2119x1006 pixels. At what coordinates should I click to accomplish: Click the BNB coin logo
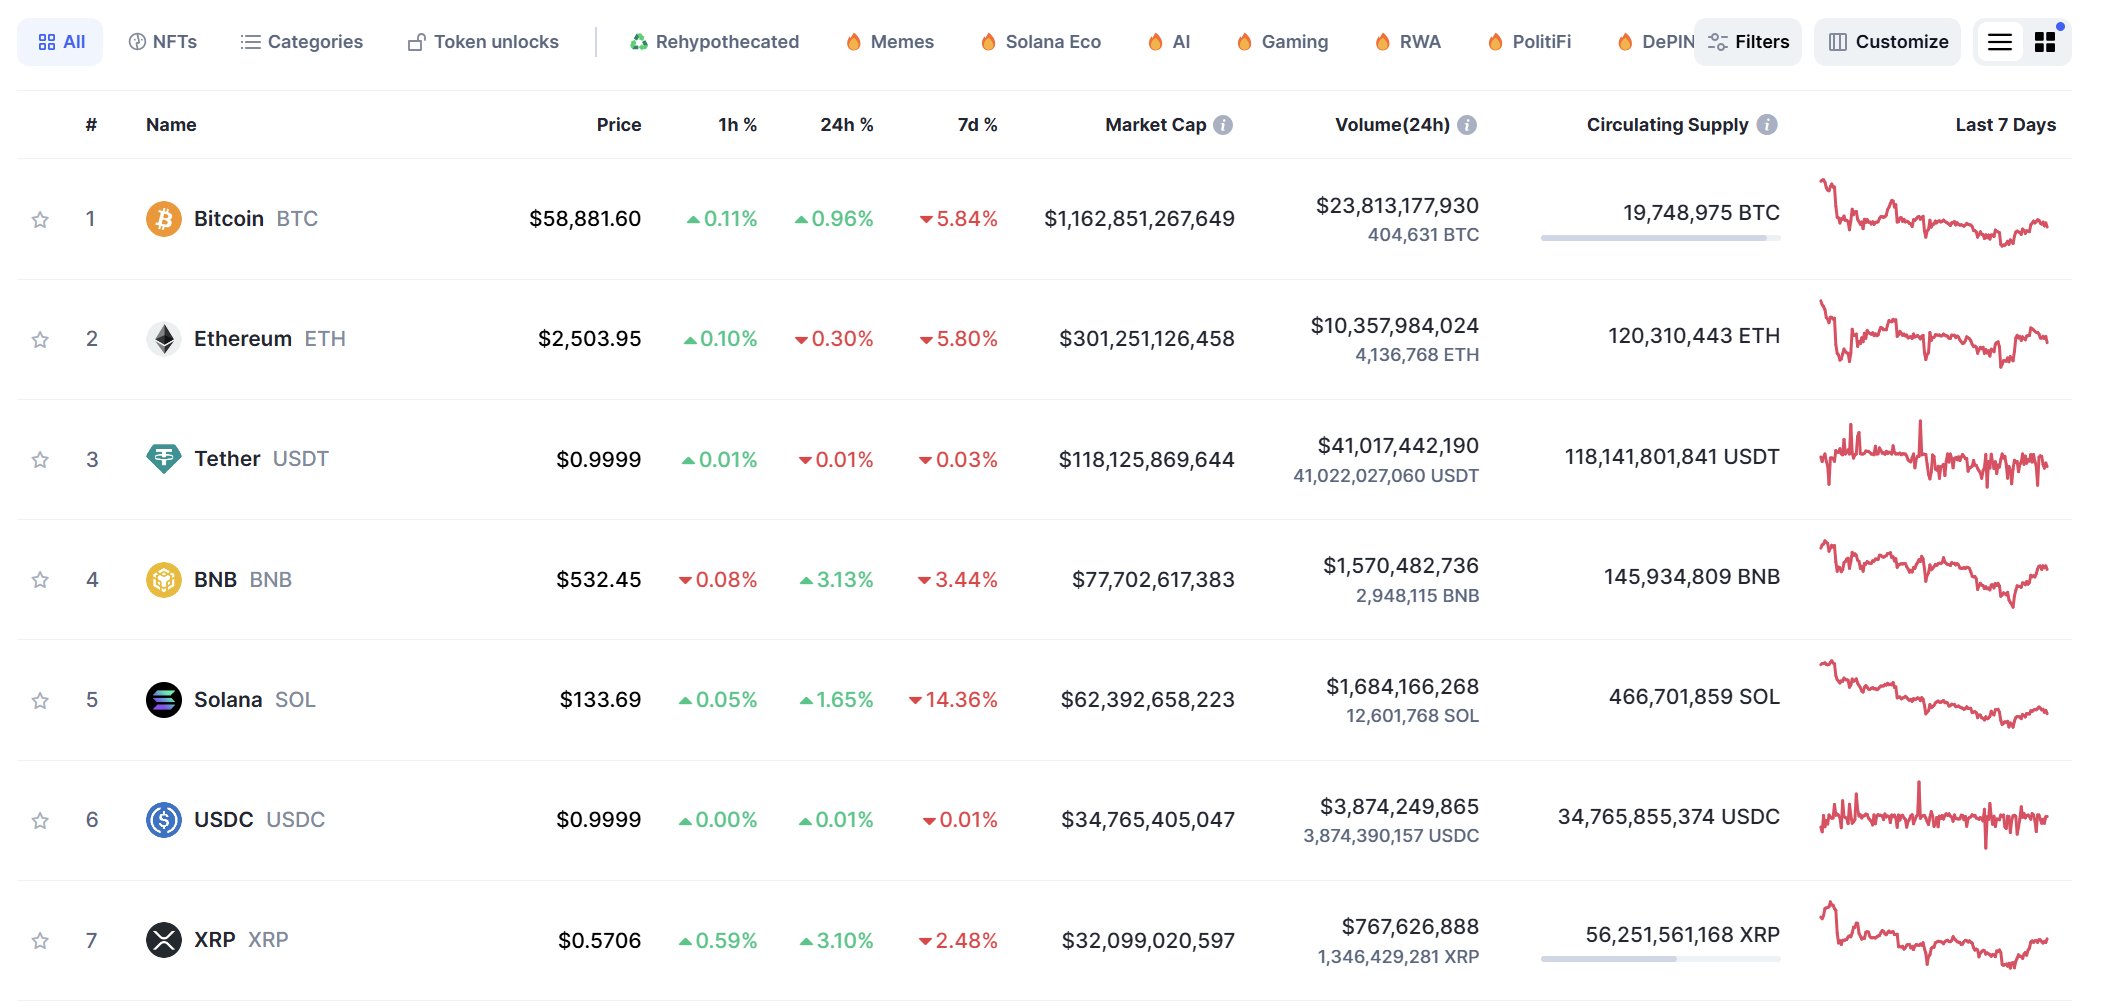coord(164,579)
